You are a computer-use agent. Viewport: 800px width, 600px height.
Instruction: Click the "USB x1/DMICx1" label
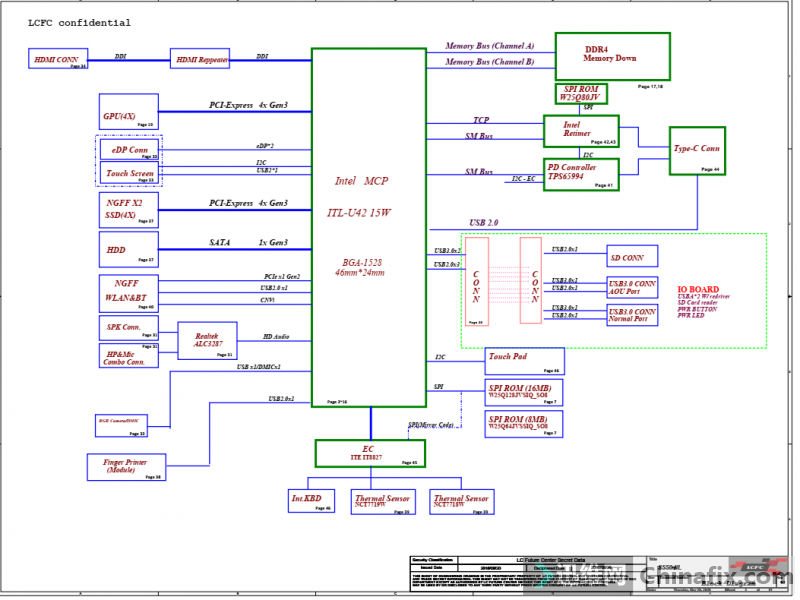(x=259, y=367)
